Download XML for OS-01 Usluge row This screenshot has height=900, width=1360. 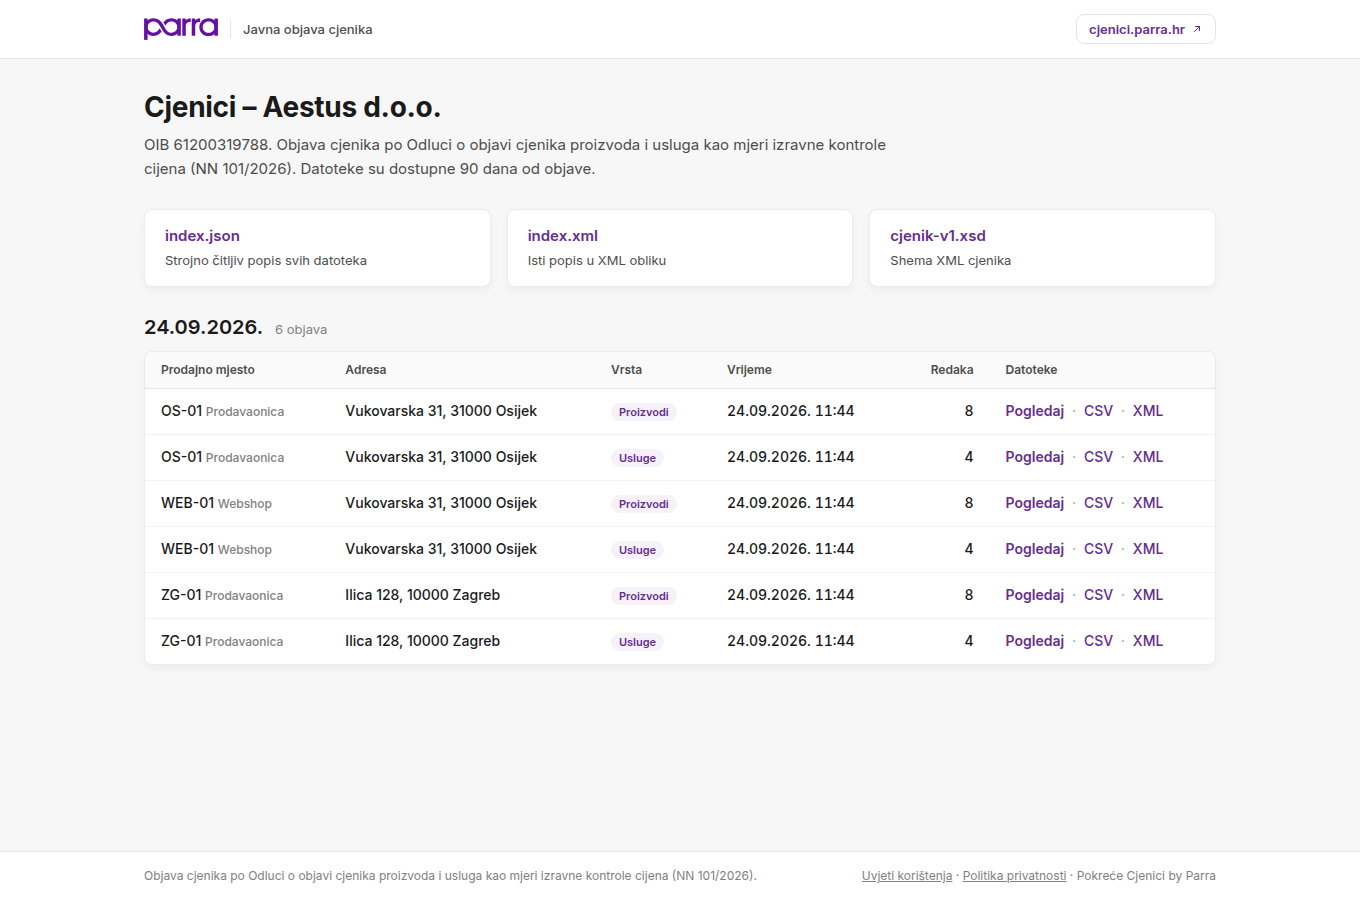(x=1148, y=457)
